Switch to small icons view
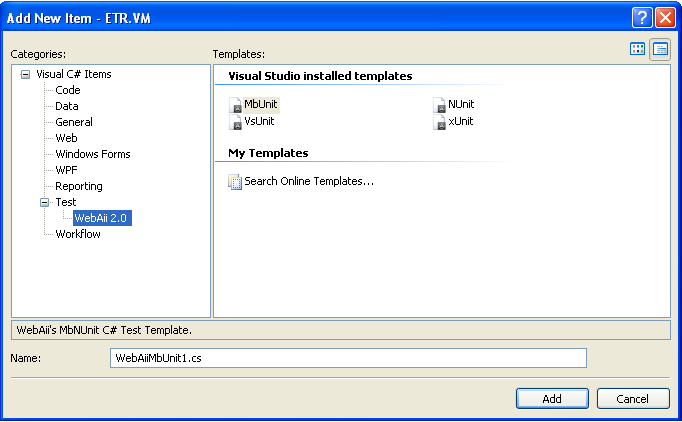Image resolution: width=682 pixels, height=422 pixels. coord(660,49)
